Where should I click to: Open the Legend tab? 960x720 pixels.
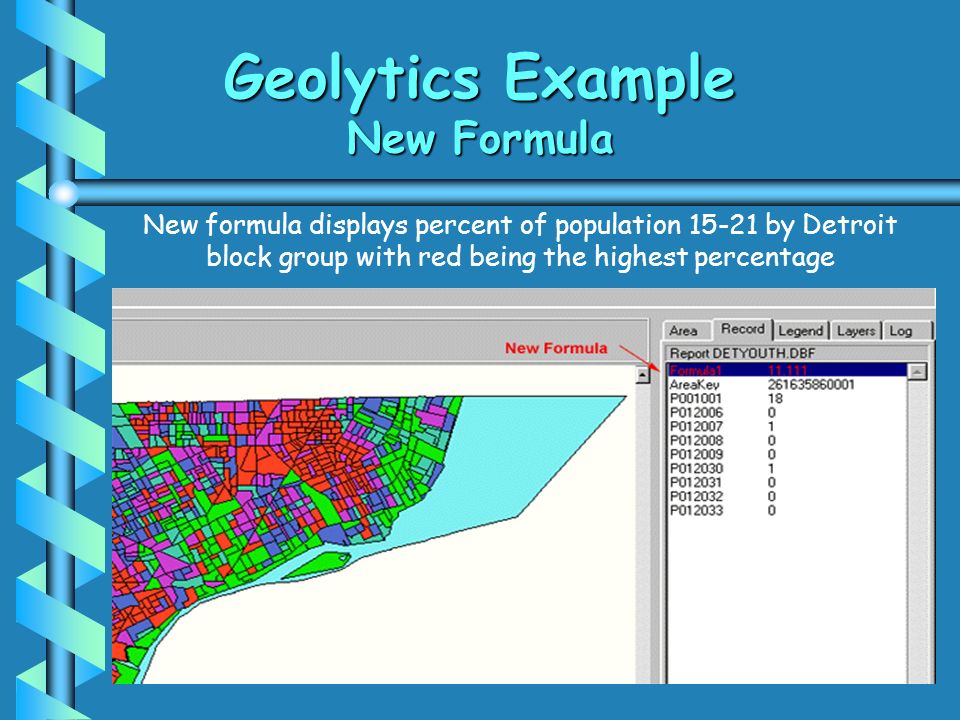801,331
